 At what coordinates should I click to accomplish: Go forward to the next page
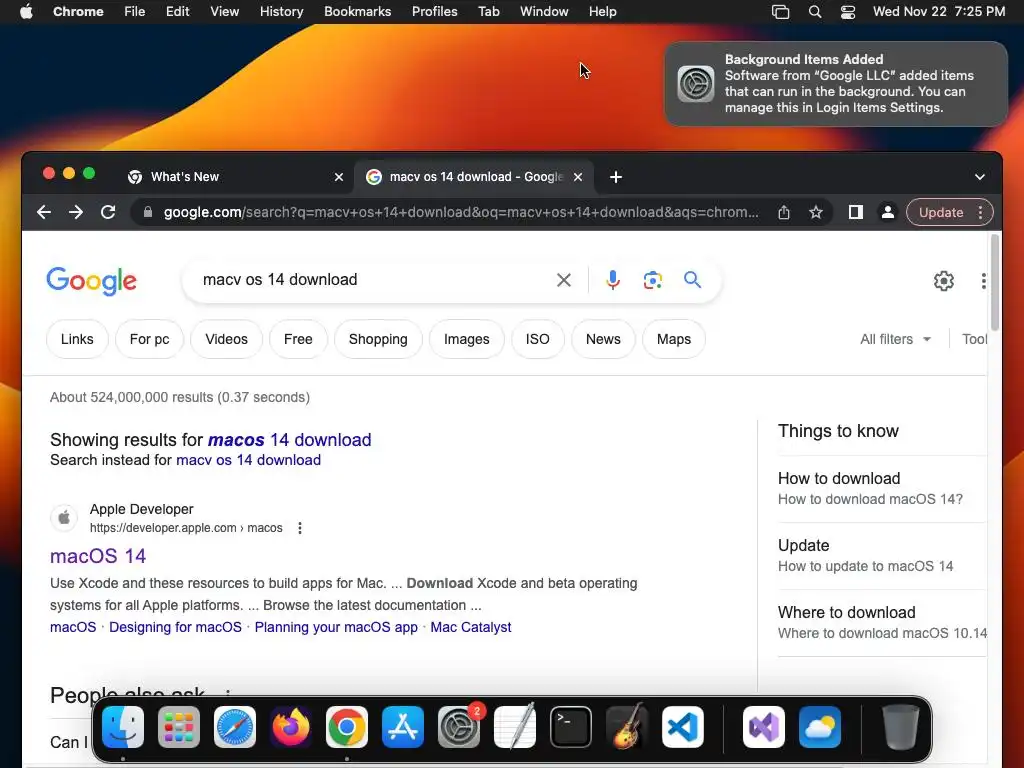(76, 212)
